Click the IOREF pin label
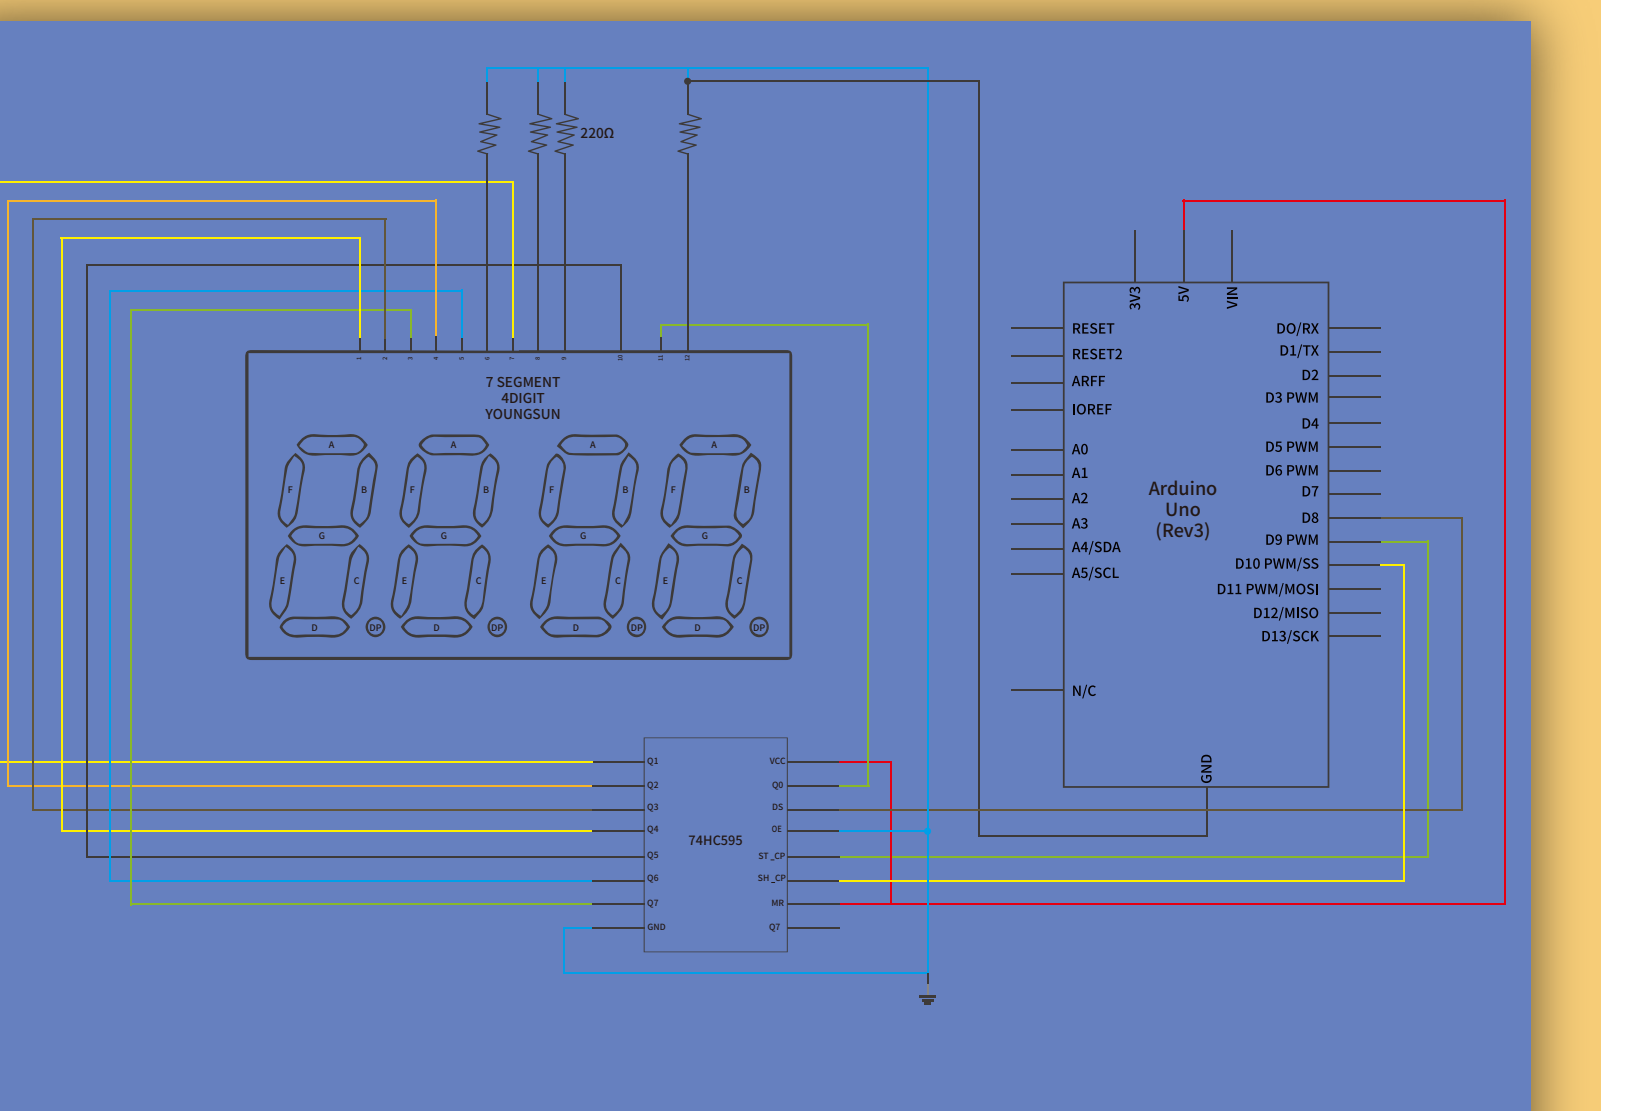The height and width of the screenshot is (1111, 1631). pyautogui.click(x=1092, y=410)
